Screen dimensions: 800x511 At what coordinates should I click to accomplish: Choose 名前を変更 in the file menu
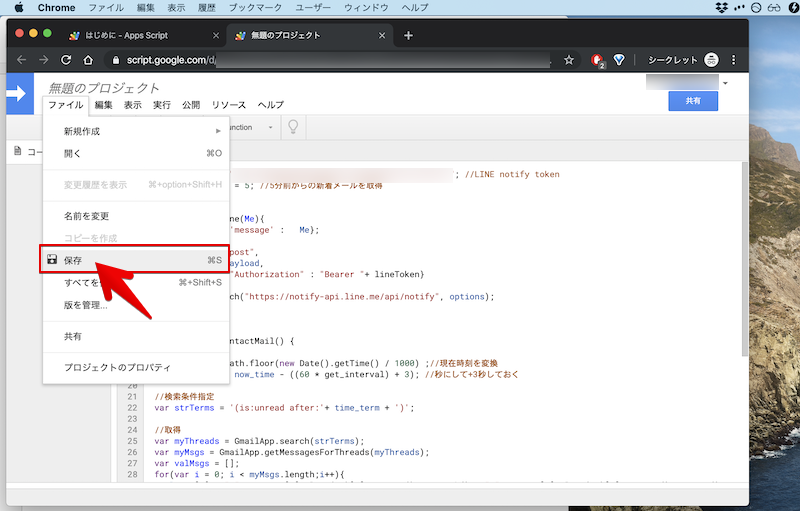coord(86,216)
